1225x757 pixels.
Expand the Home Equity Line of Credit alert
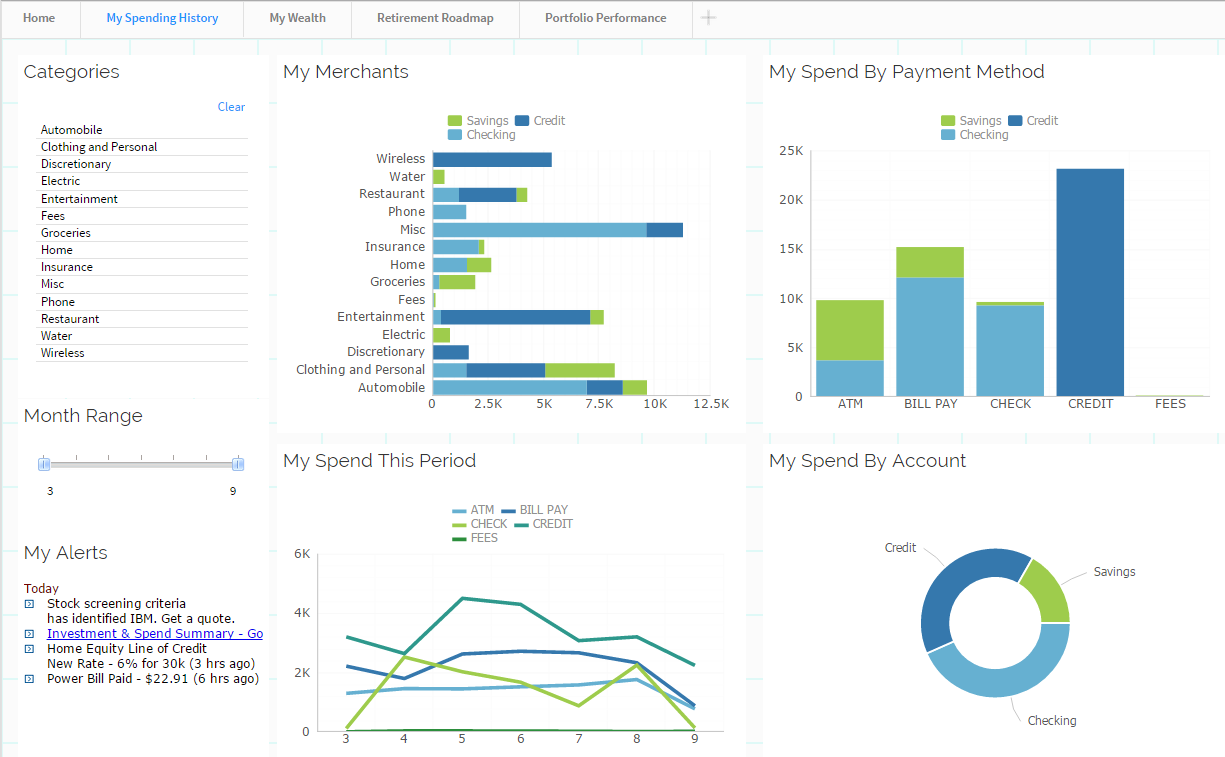(x=28, y=648)
